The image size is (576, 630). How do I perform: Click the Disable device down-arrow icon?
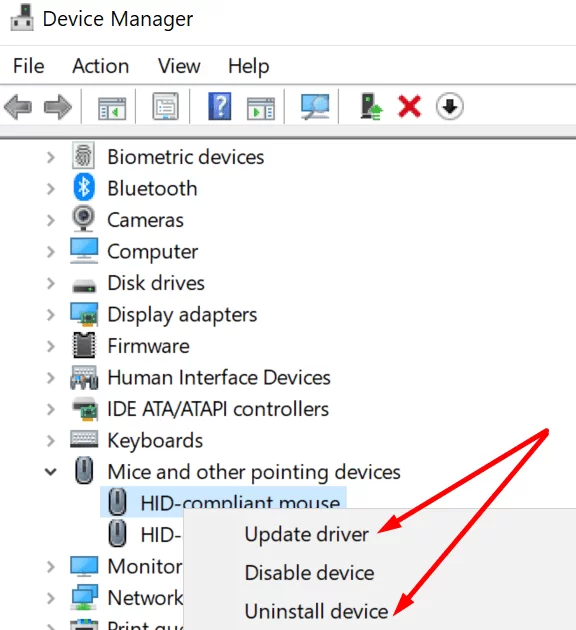click(449, 106)
